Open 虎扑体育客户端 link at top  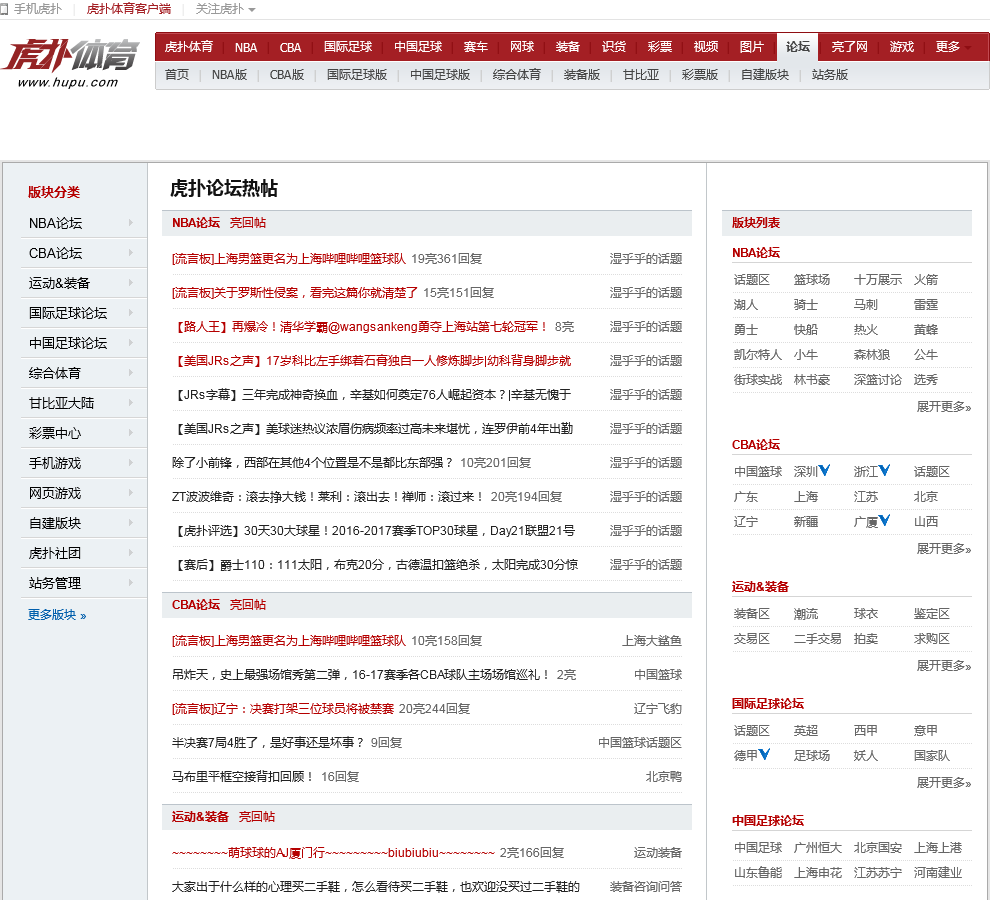click(x=129, y=9)
